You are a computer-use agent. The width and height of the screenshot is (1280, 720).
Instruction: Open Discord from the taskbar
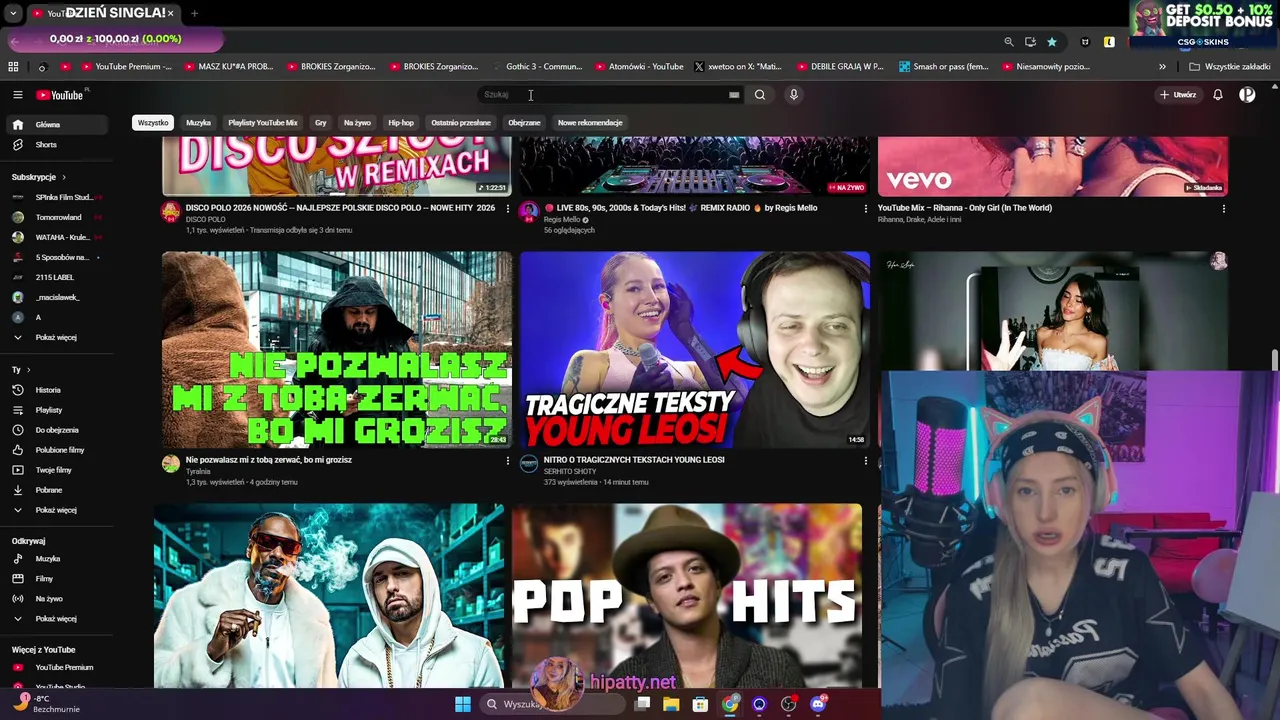819,704
